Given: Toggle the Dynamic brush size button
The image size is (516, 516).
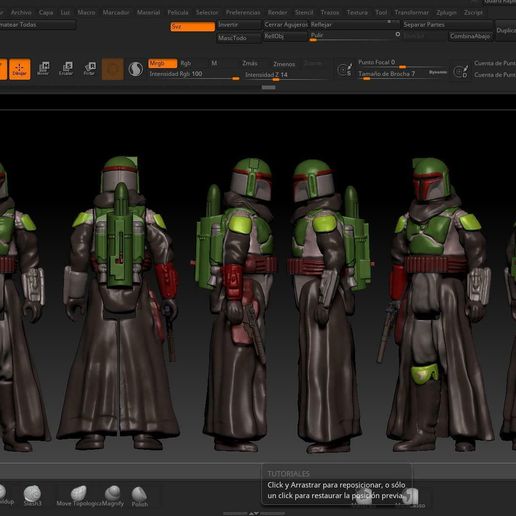Looking at the screenshot, I should 438,72.
